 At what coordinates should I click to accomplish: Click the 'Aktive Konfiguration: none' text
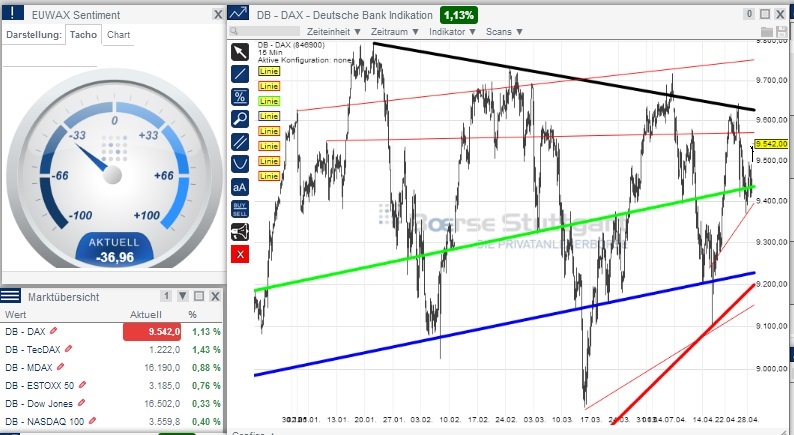tap(304, 60)
